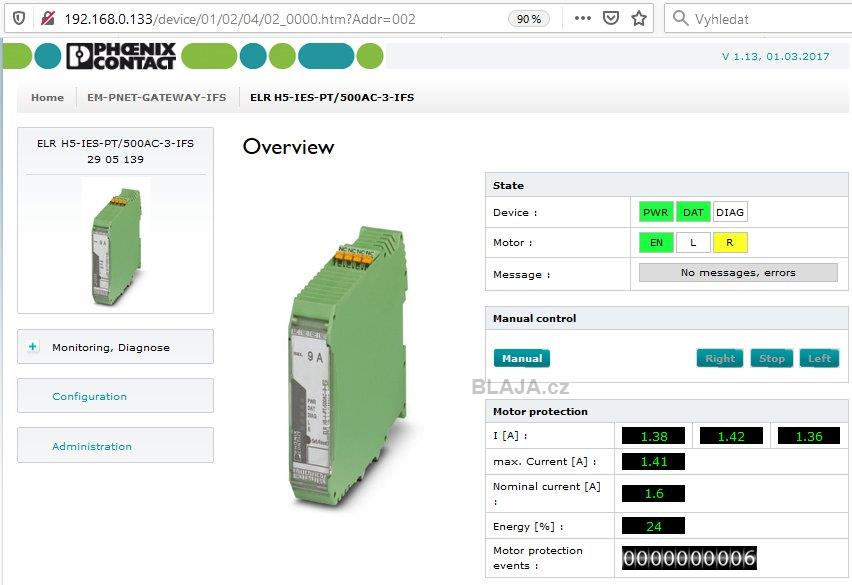Click the Nominal current value 1.6
The image size is (852, 585).
[654, 493]
